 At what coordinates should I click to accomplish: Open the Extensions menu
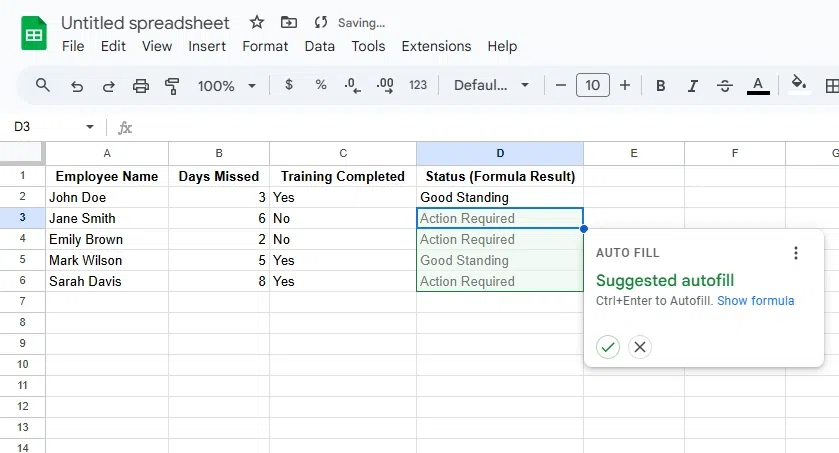click(436, 46)
